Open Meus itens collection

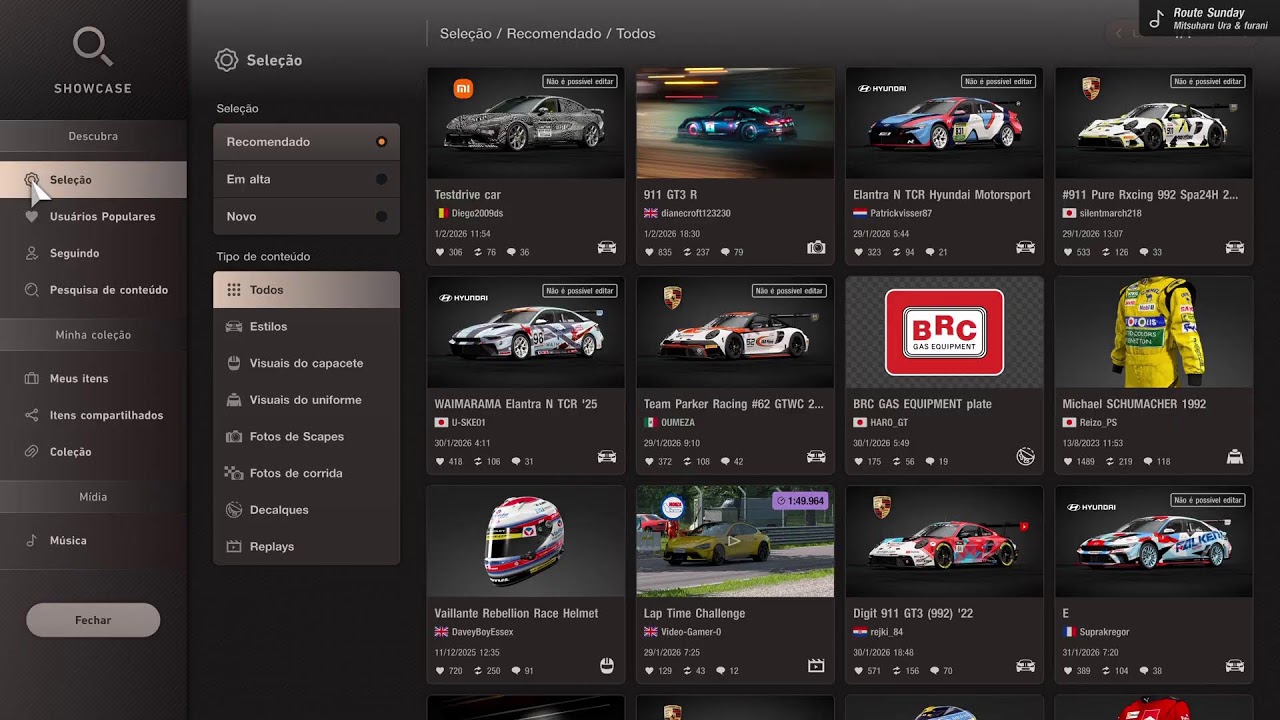tap(93, 378)
